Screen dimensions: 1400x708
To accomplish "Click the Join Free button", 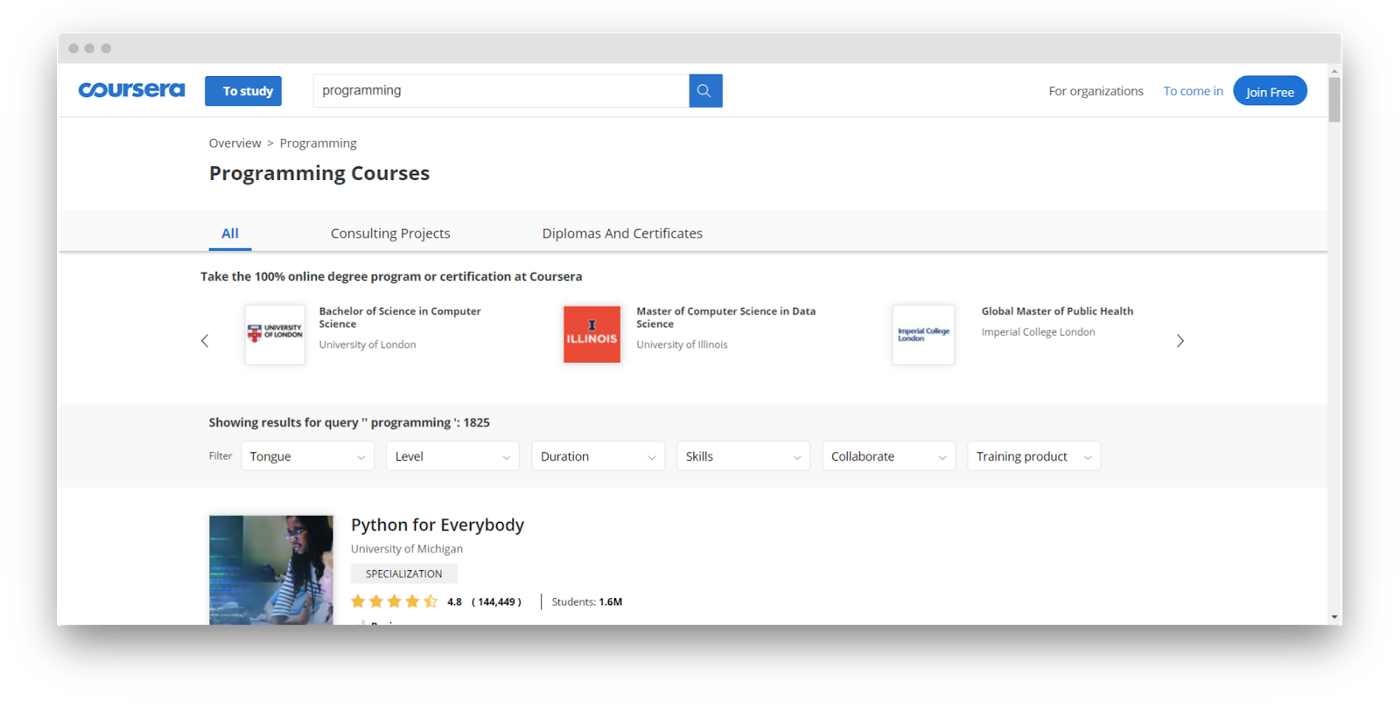I will pyautogui.click(x=1269, y=91).
